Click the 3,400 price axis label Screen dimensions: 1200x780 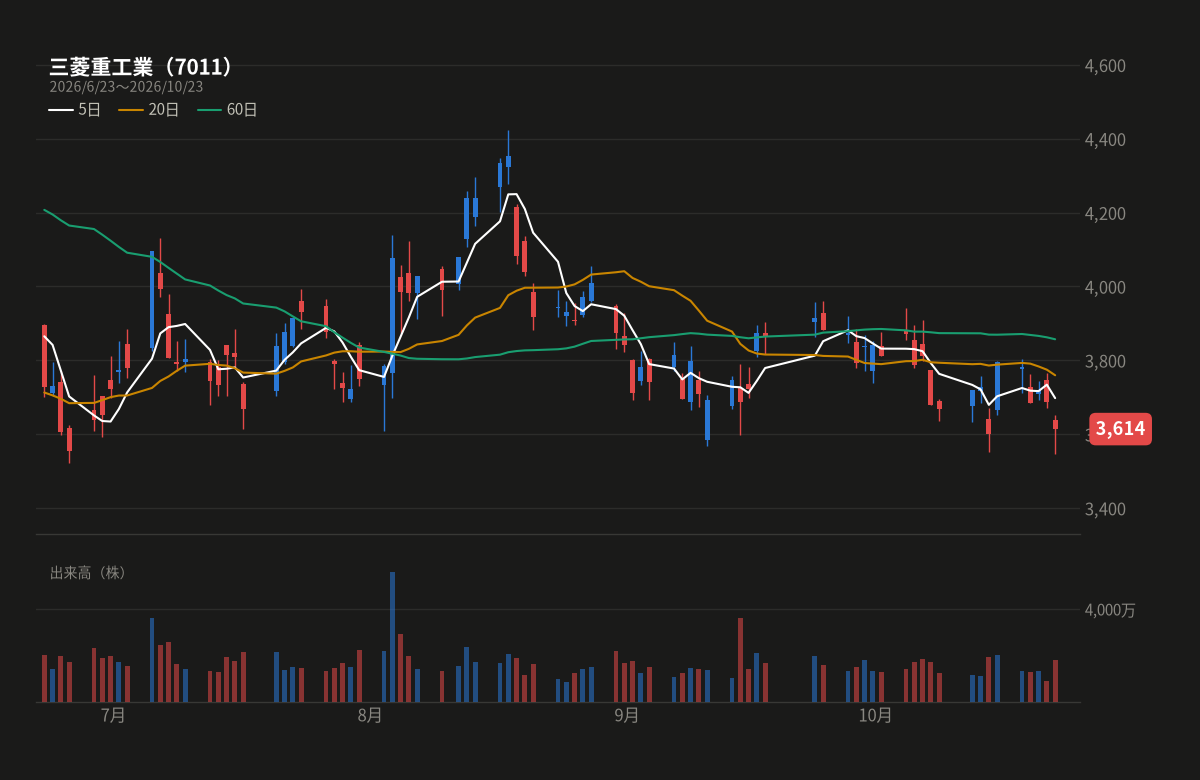coord(1105,509)
